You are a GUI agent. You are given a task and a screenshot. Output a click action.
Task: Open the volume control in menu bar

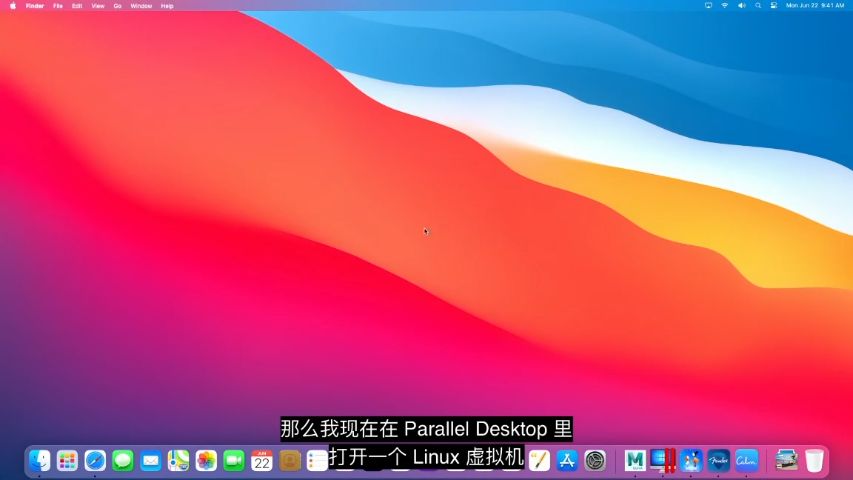741,5
